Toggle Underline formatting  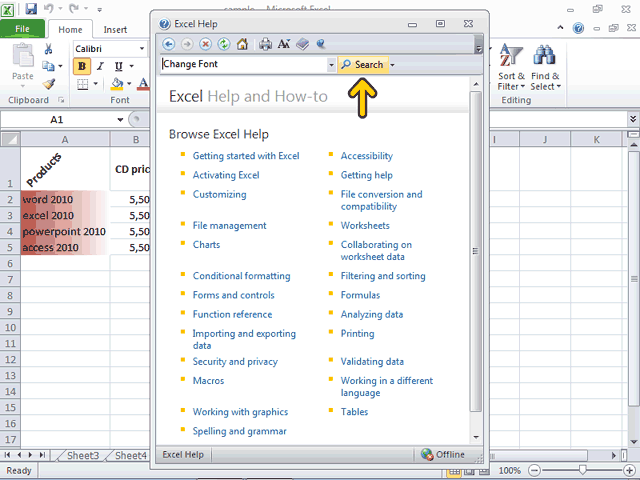(118, 66)
